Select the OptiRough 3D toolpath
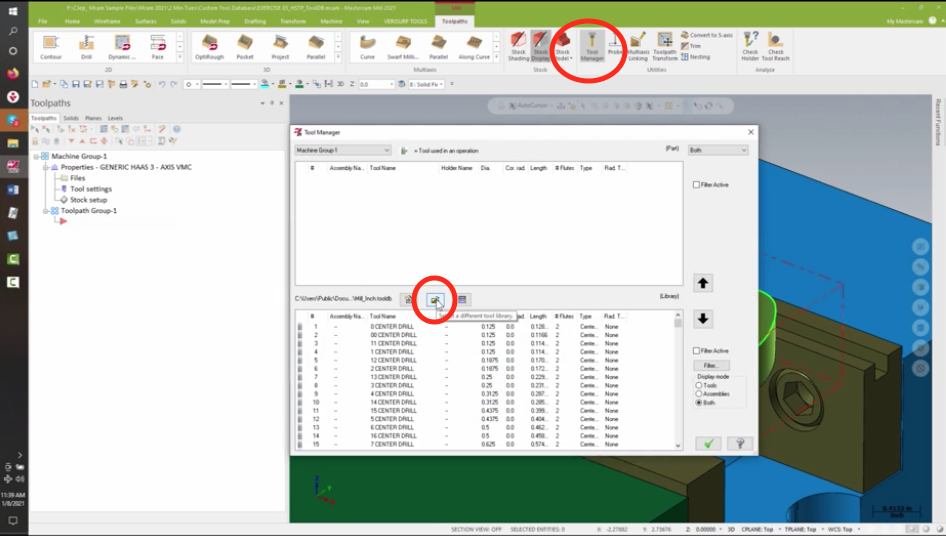This screenshot has height=536, width=946. pos(209,46)
